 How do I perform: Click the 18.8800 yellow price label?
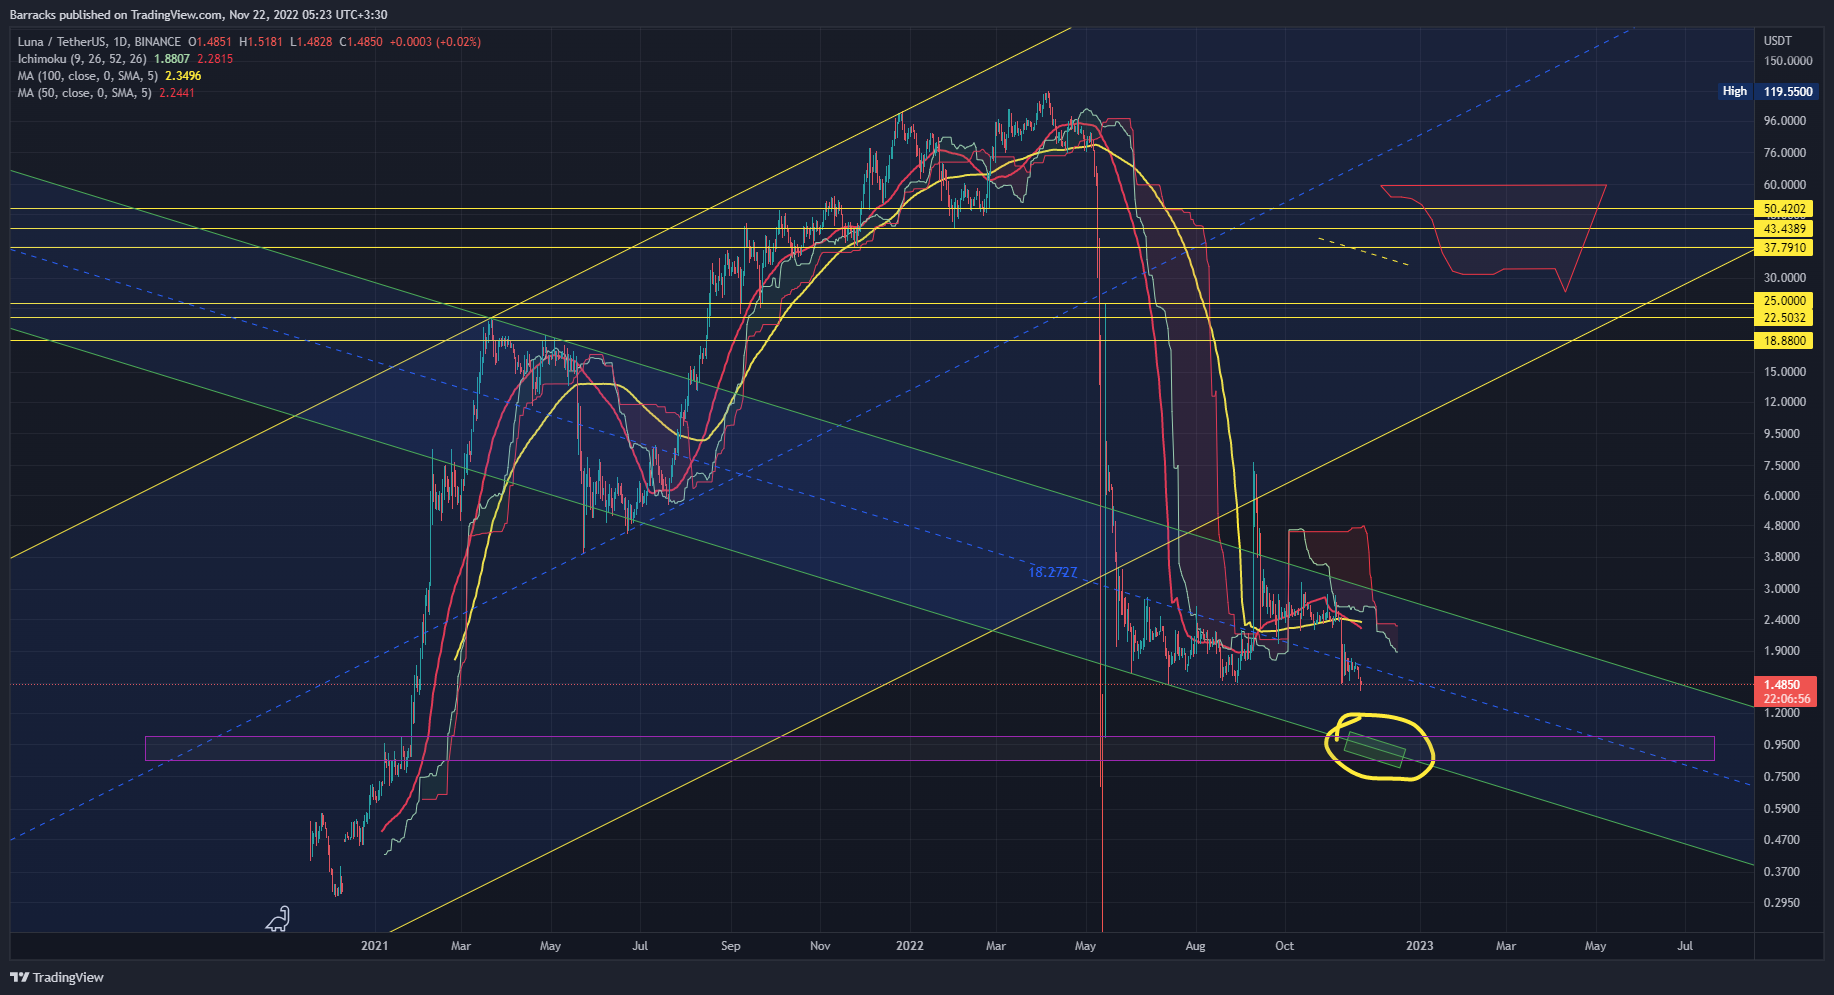pyautogui.click(x=1784, y=341)
